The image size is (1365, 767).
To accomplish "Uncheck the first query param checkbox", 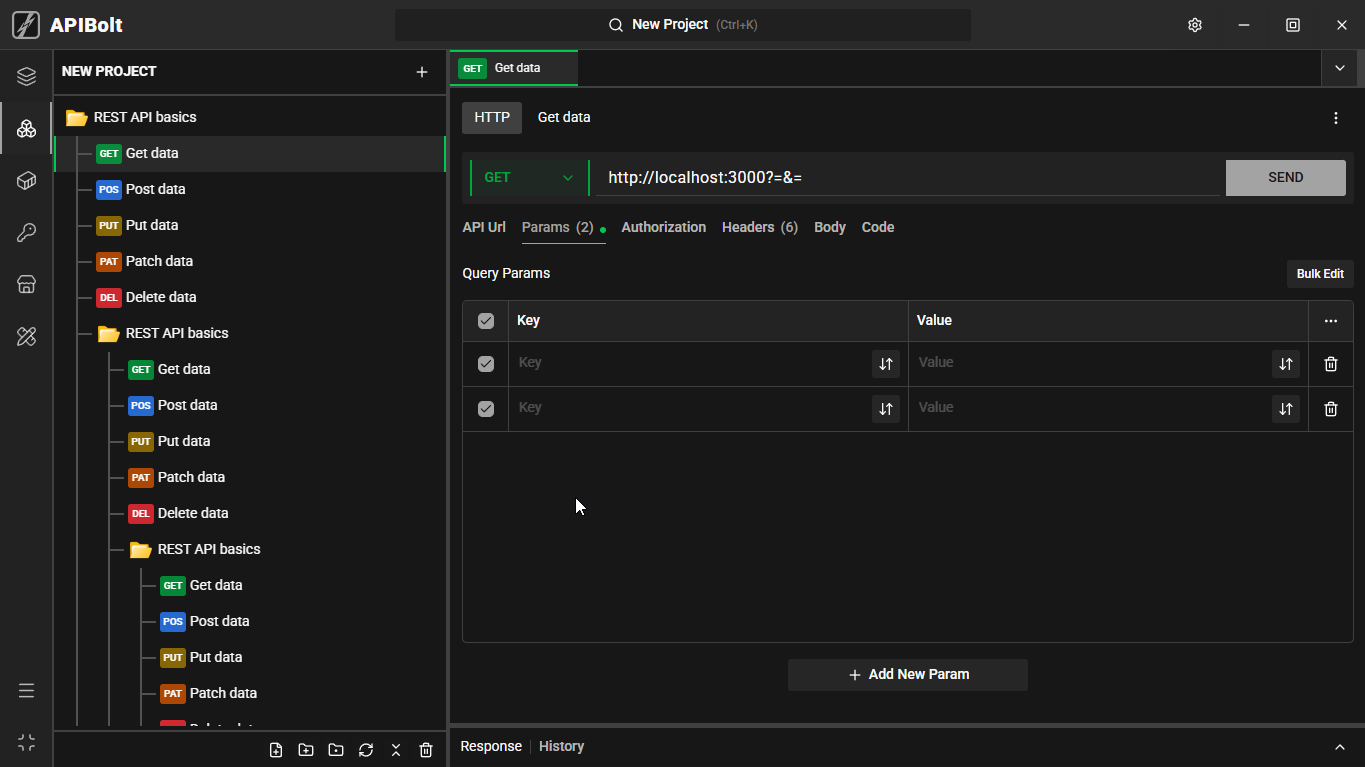I will [486, 364].
